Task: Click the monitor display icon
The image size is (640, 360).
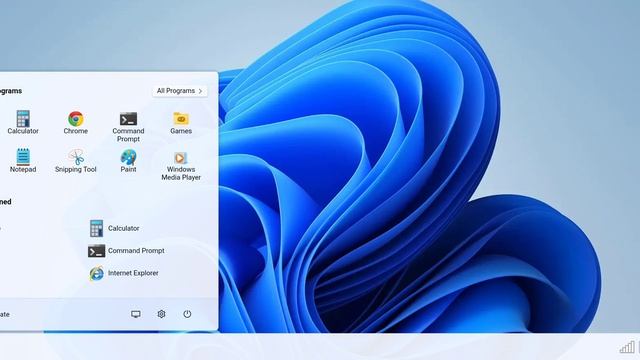Action: (x=136, y=314)
